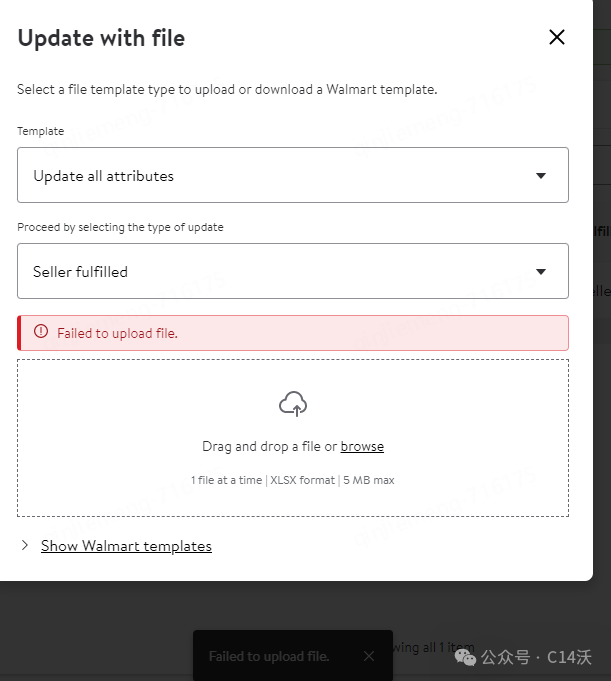Open the Template dropdown showing Update all attributes
Viewport: 611px width, 681px height.
point(292,176)
